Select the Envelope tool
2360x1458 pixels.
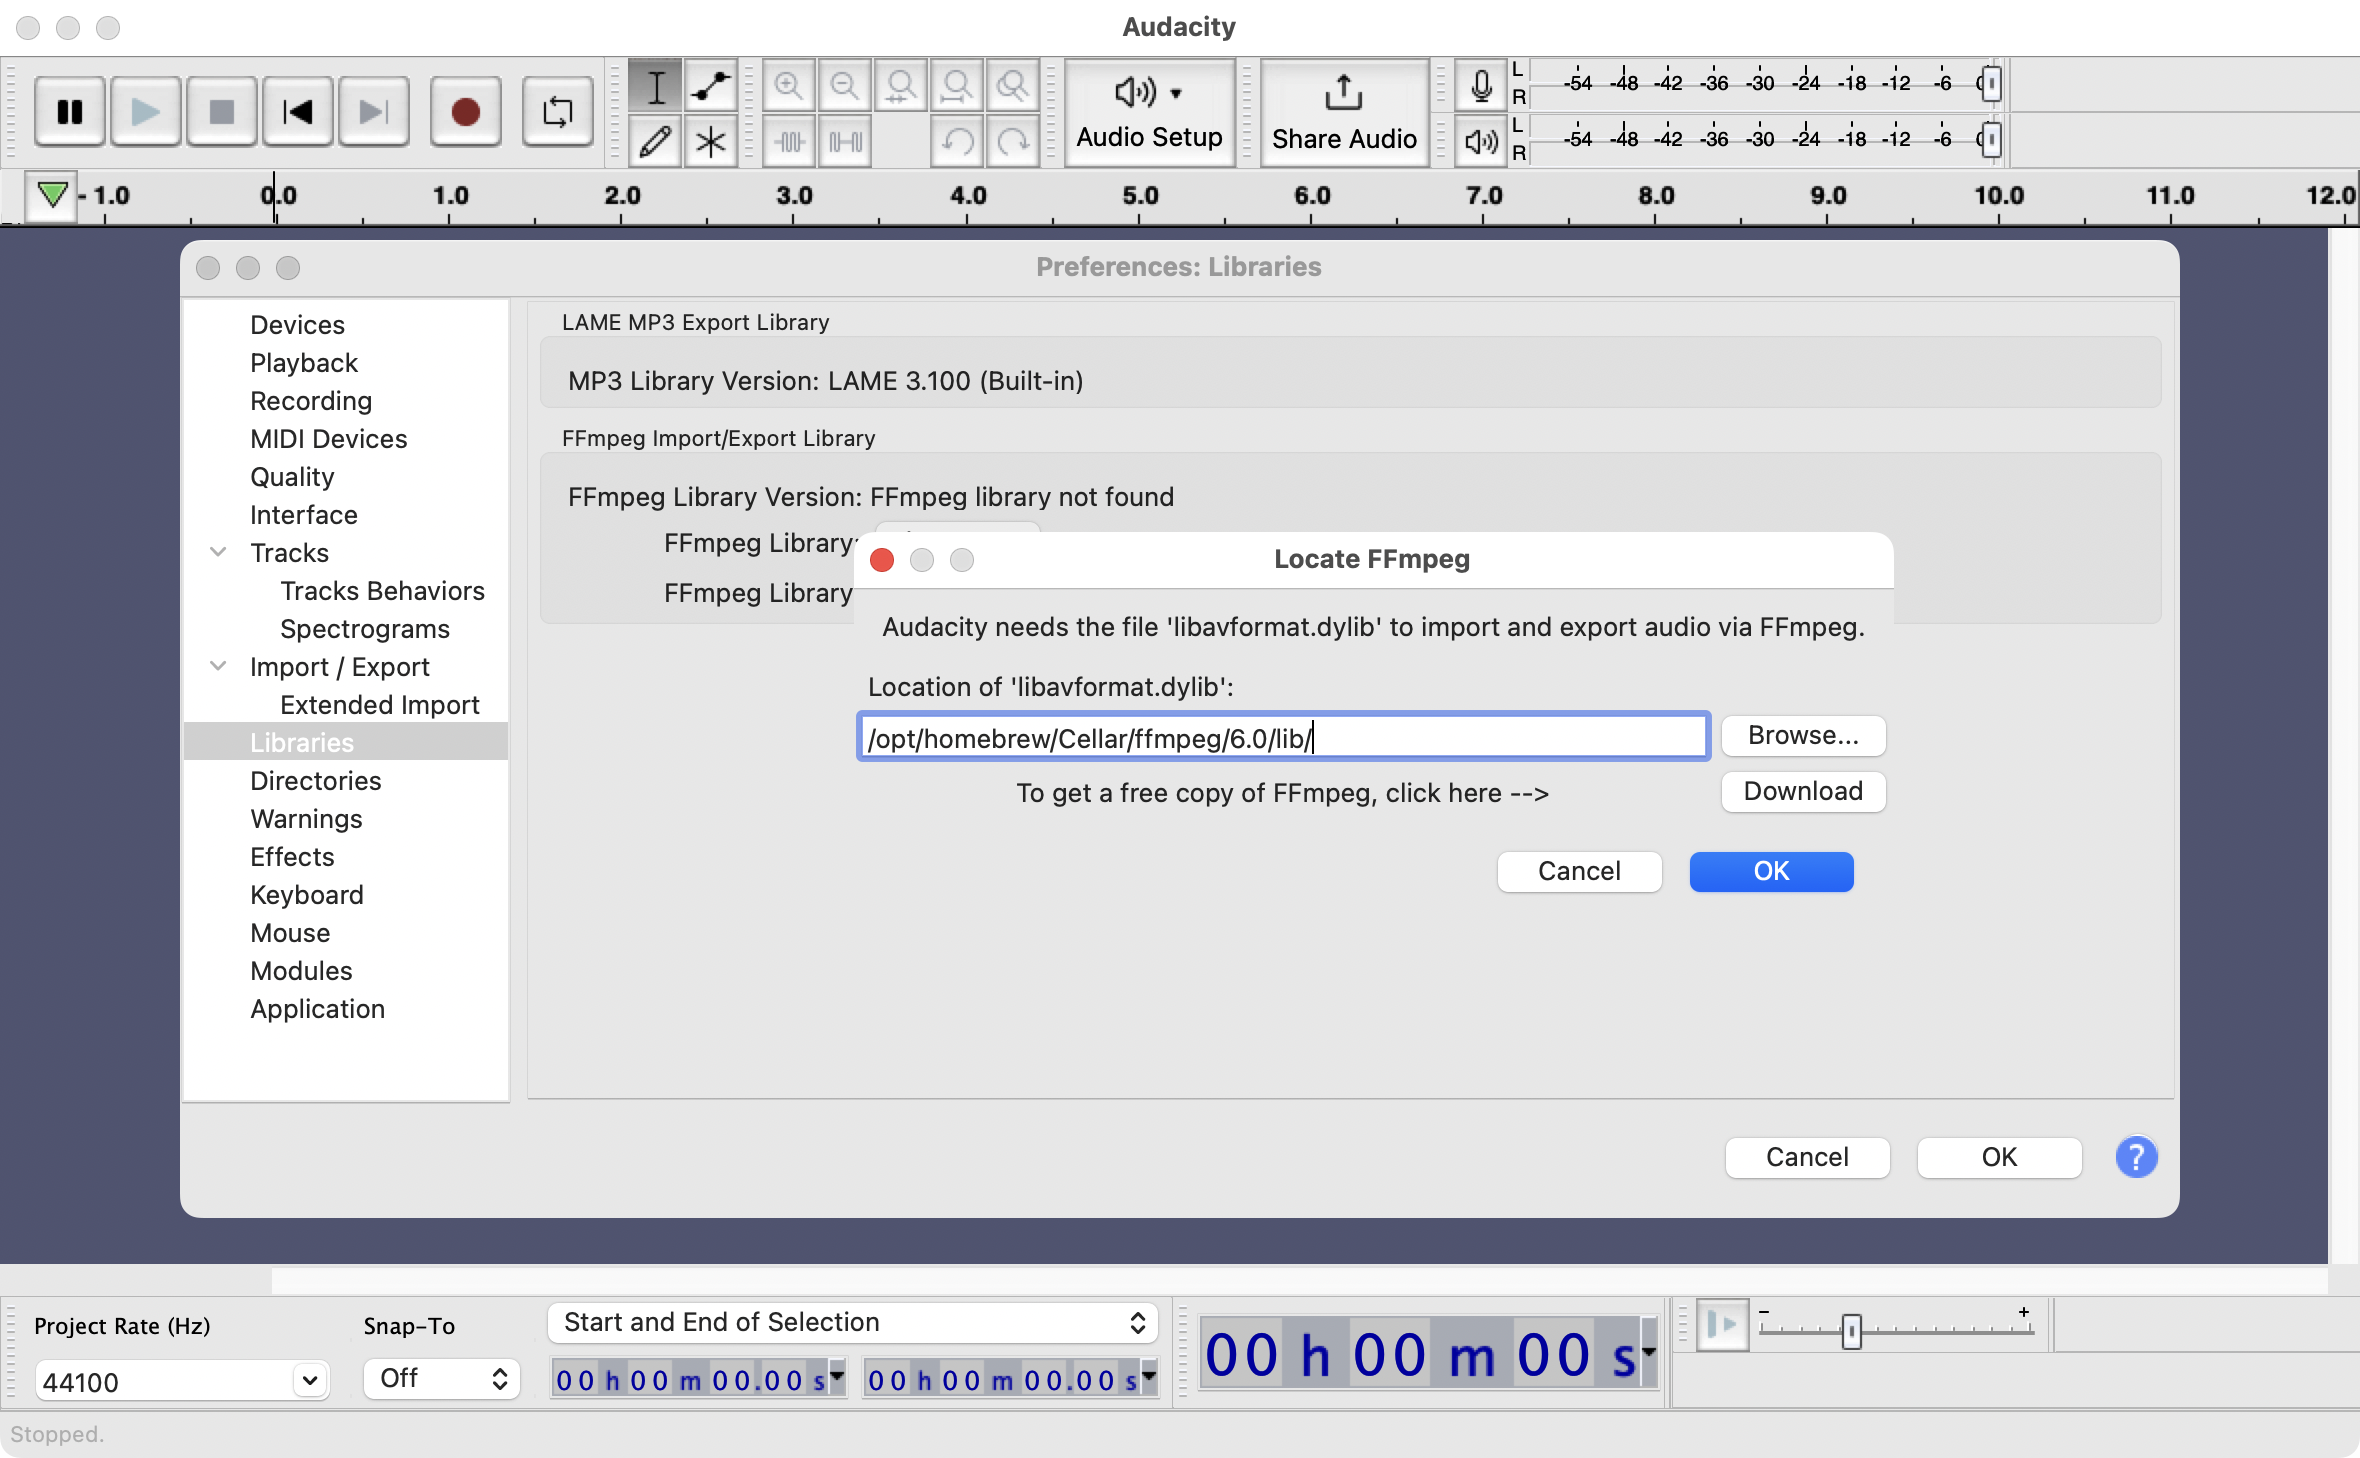click(x=710, y=86)
